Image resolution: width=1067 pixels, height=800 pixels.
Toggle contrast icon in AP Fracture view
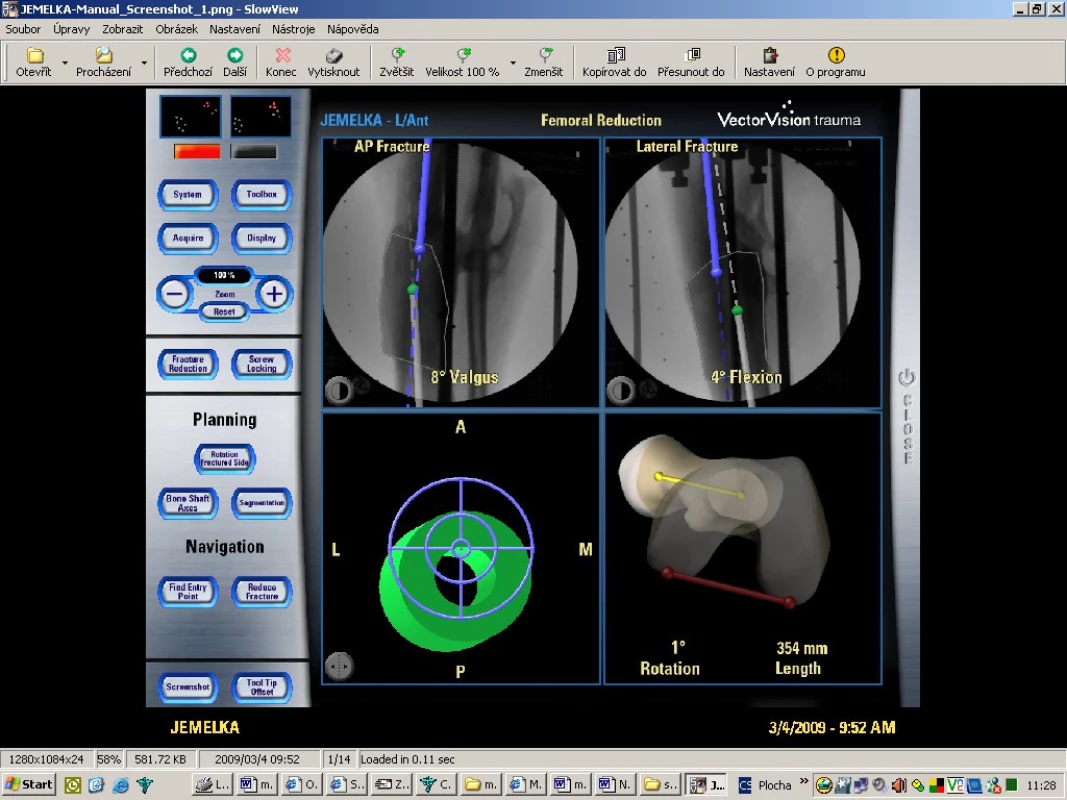[x=338, y=390]
